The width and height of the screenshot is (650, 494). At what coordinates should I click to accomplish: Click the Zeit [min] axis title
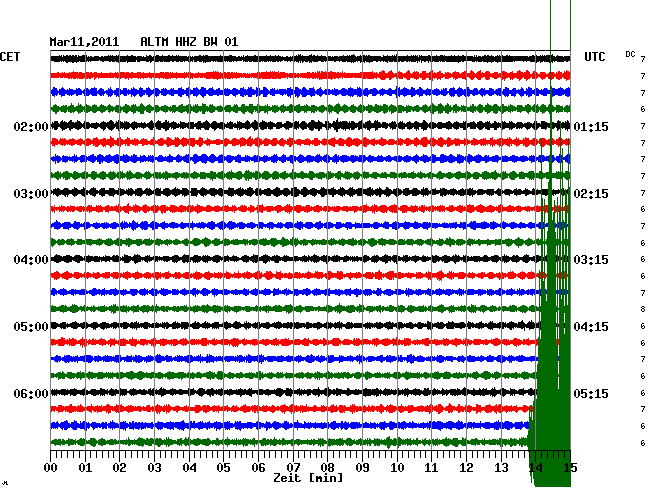pos(308,478)
